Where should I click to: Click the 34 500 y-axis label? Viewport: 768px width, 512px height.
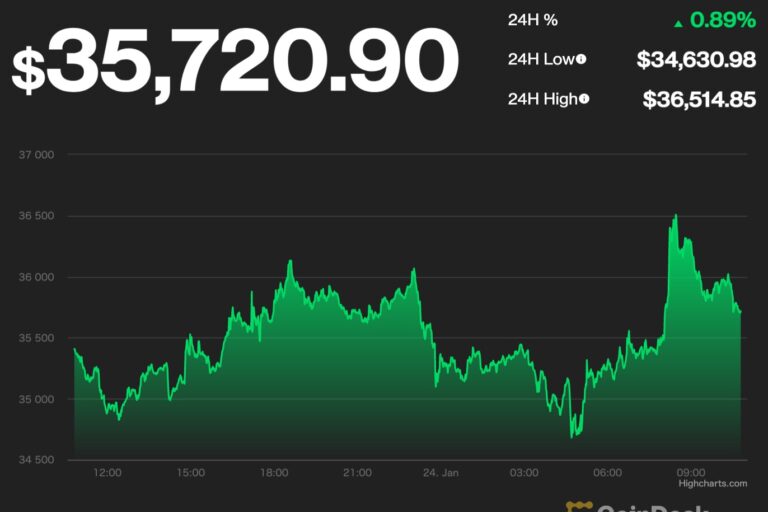pos(36,460)
